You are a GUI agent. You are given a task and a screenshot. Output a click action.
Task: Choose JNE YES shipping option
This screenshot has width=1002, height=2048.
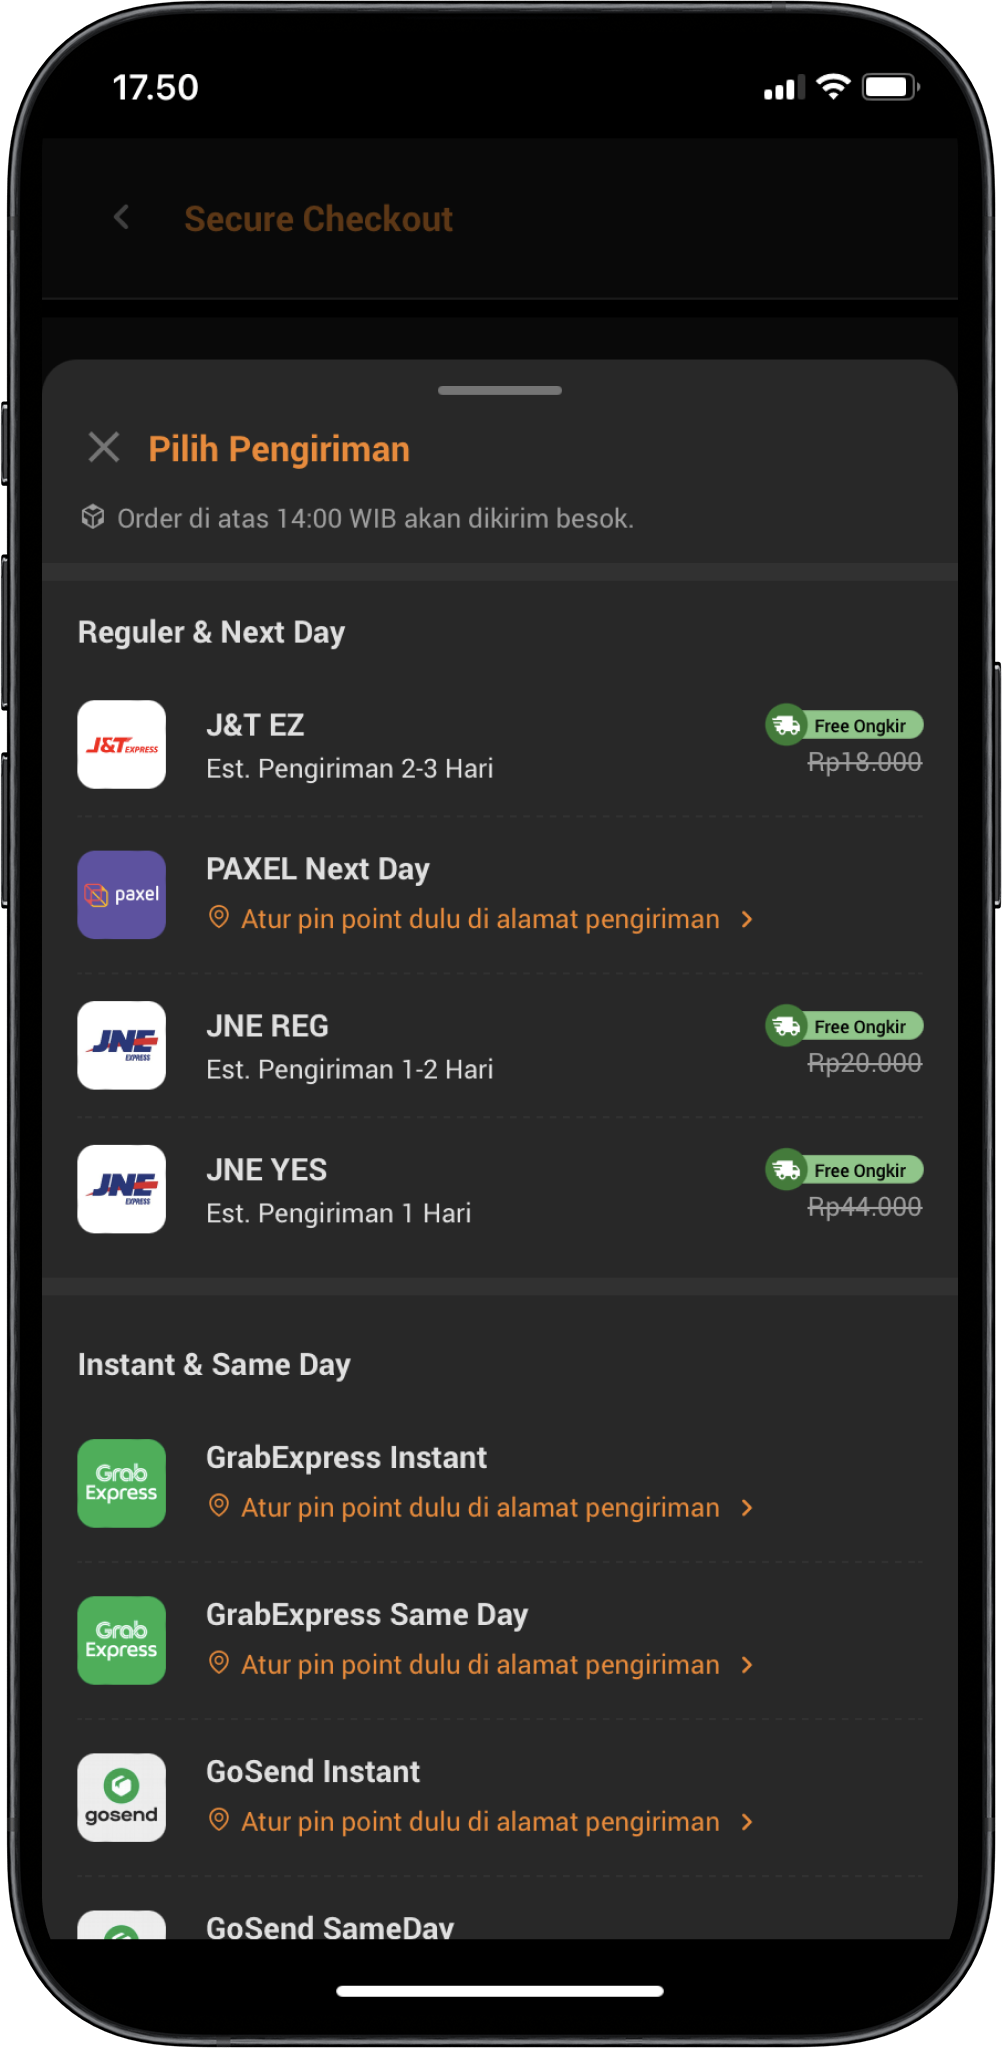[x=500, y=1189]
